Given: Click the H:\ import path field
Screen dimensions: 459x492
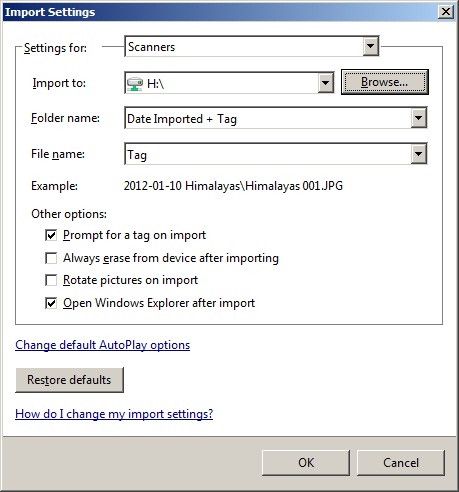Looking at the screenshot, I should (229, 83).
